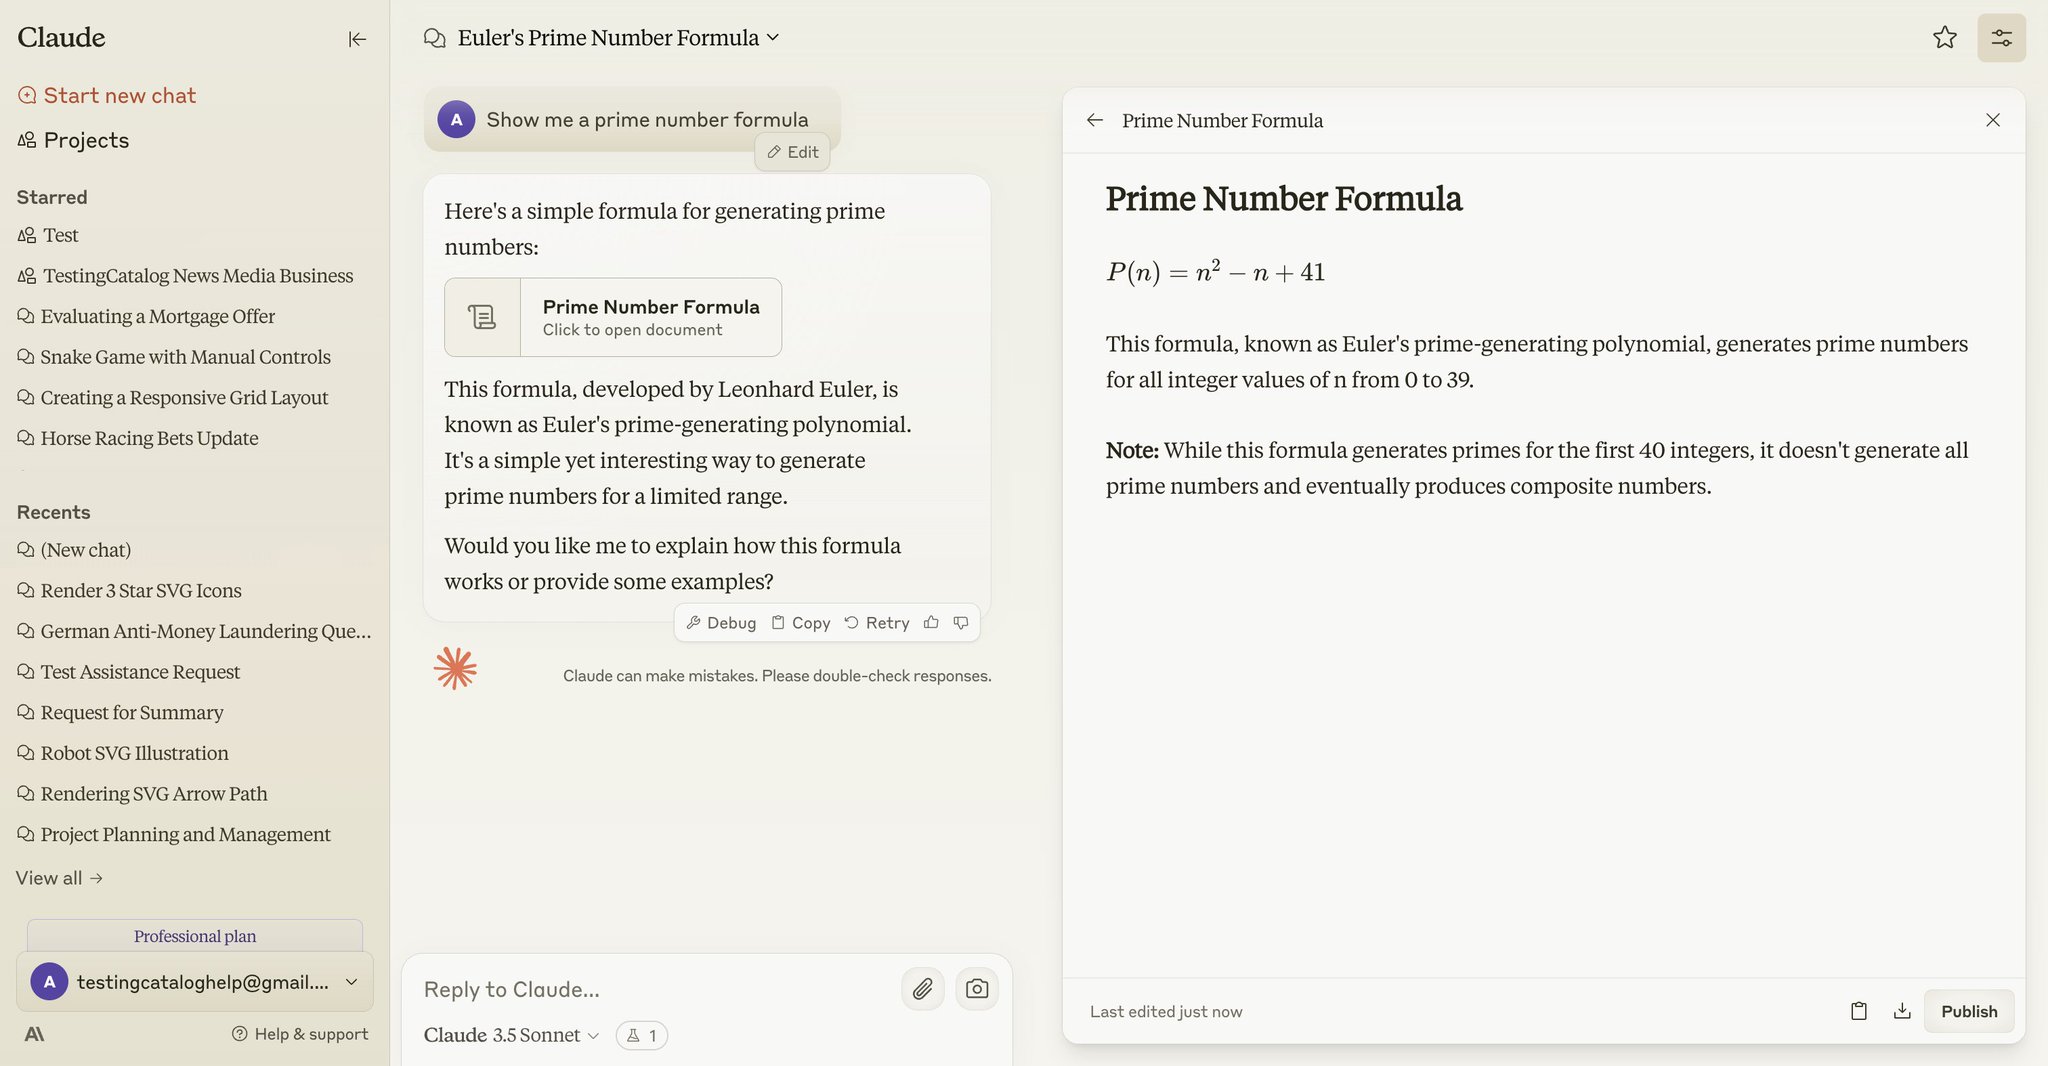Copy Claude's response text
This screenshot has height=1066, width=2048.
(x=801, y=623)
